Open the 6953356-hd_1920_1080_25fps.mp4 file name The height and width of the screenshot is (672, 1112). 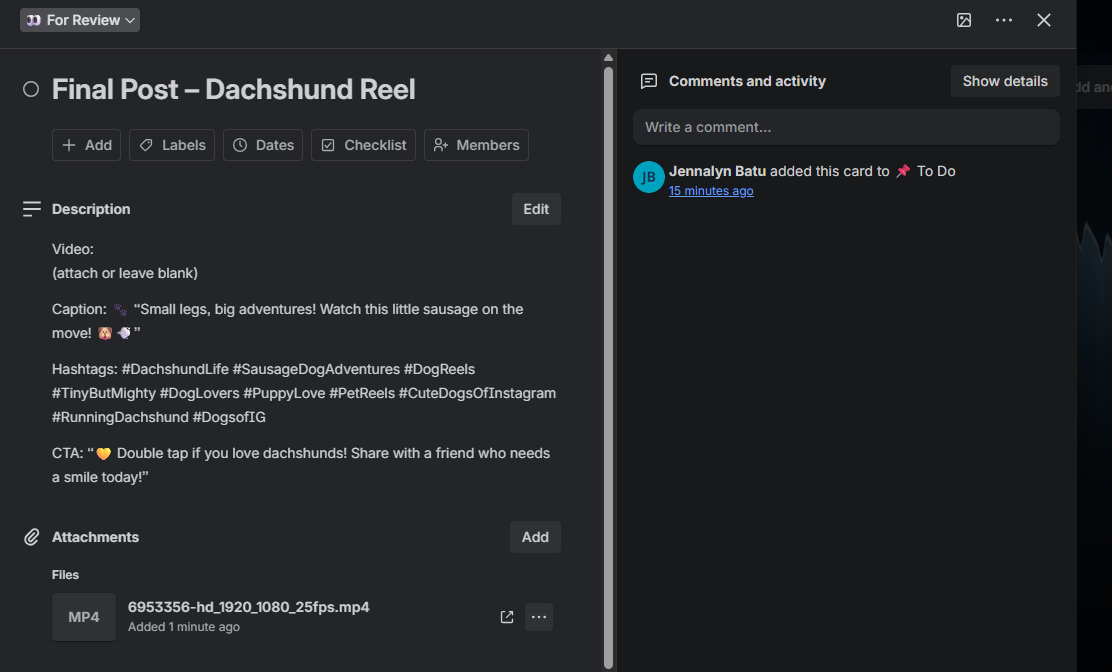(248, 607)
